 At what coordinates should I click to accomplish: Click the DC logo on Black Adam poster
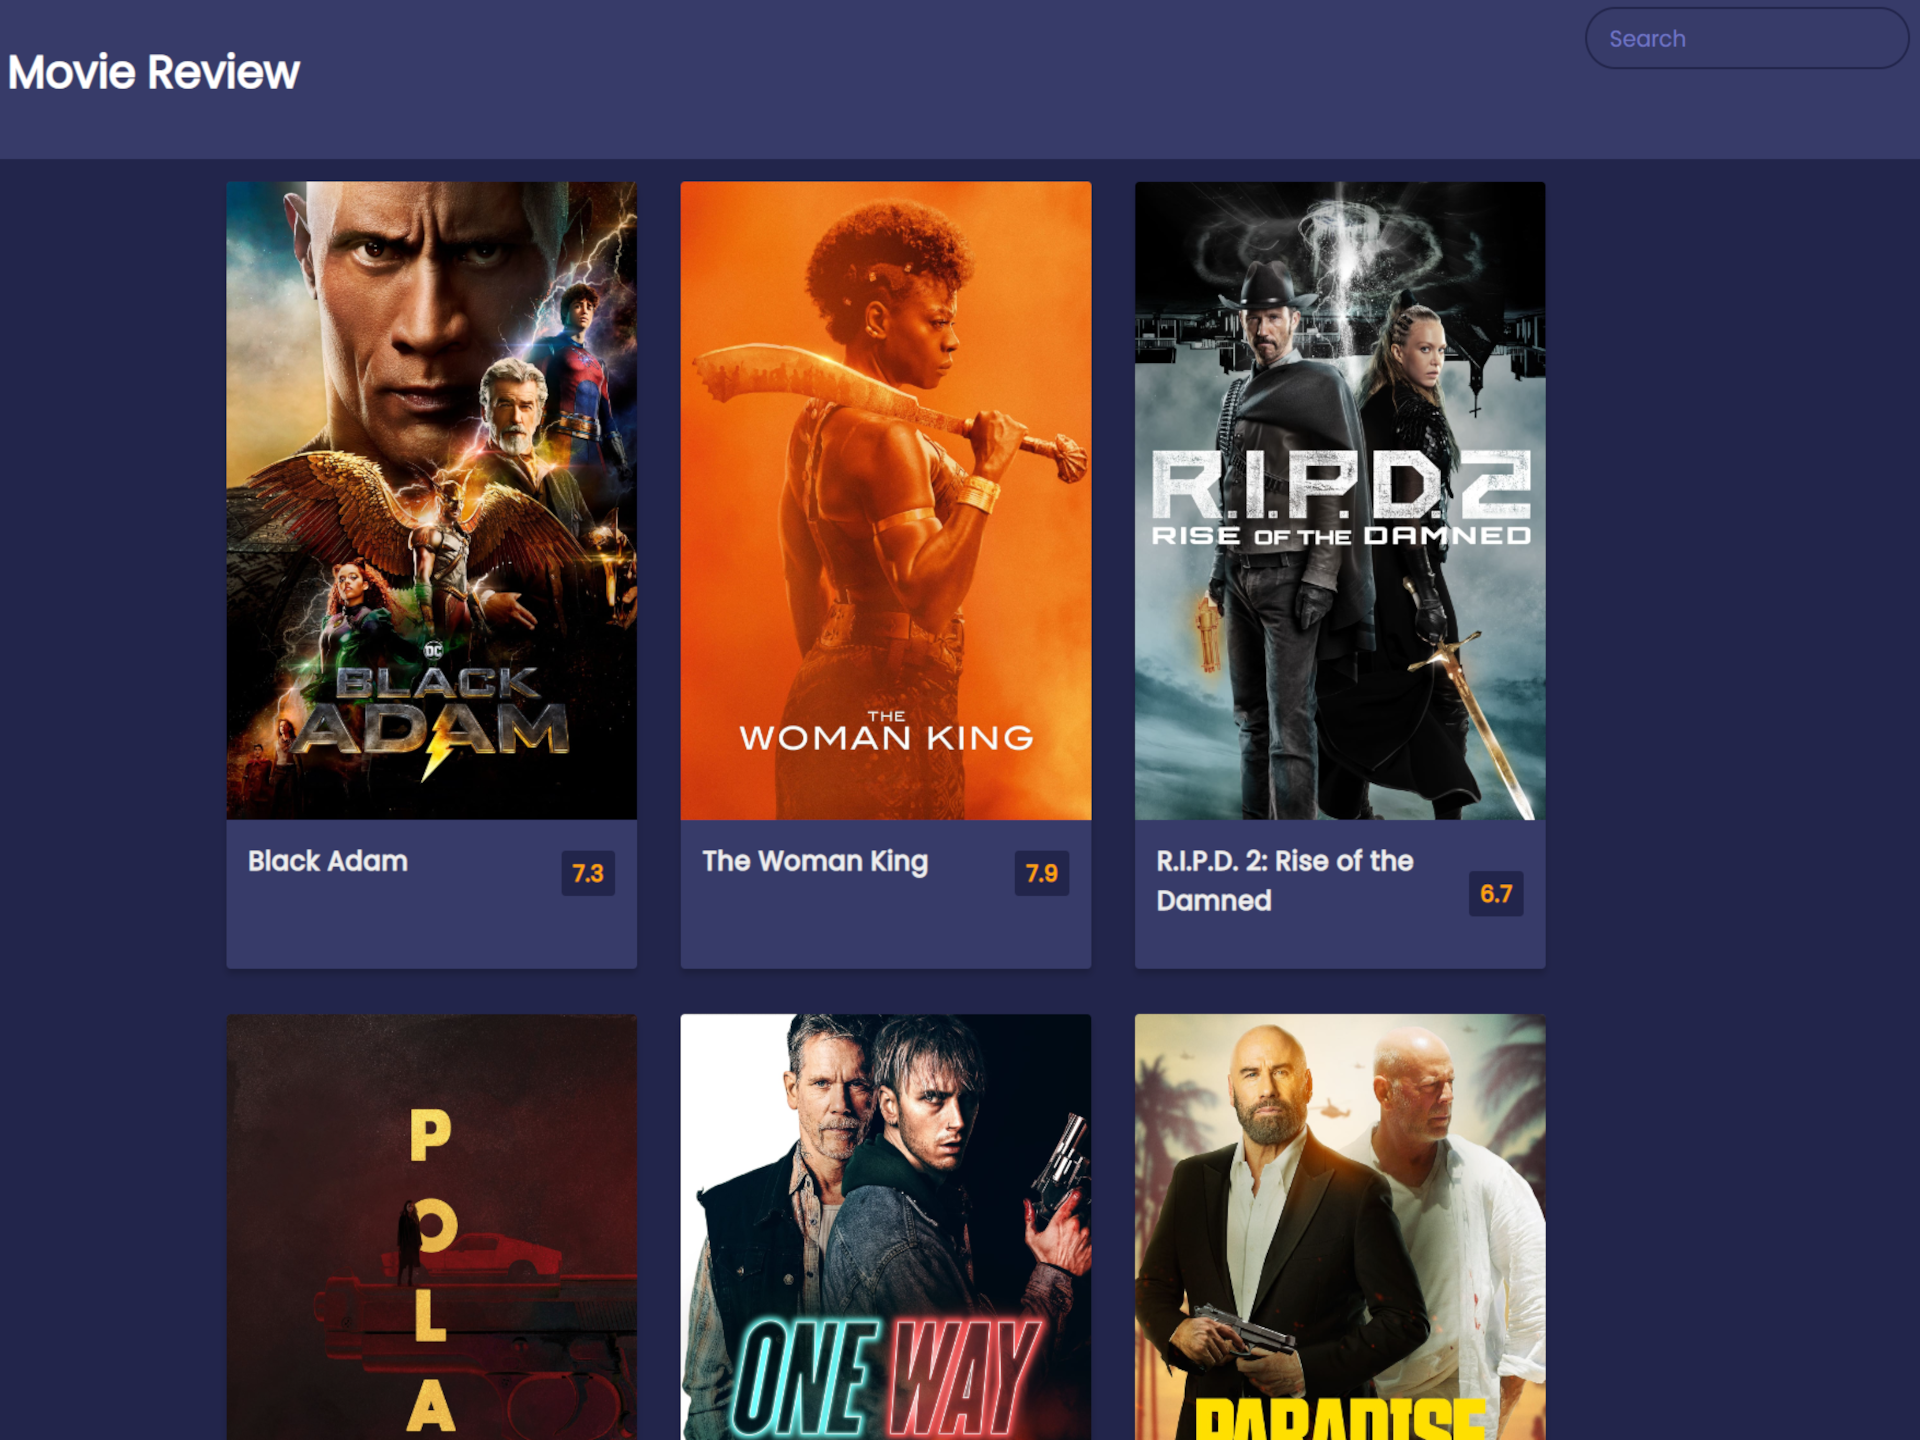coord(433,650)
